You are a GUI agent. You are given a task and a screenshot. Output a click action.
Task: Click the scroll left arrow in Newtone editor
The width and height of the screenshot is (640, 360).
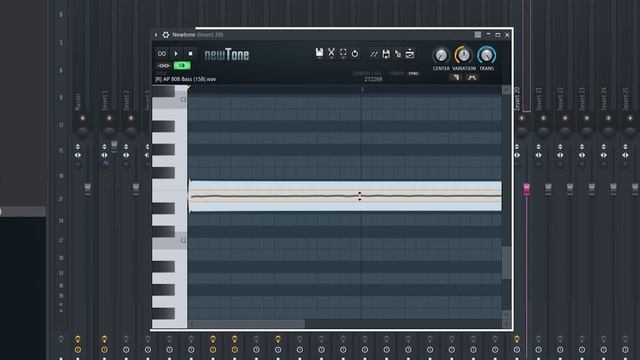pos(192,324)
